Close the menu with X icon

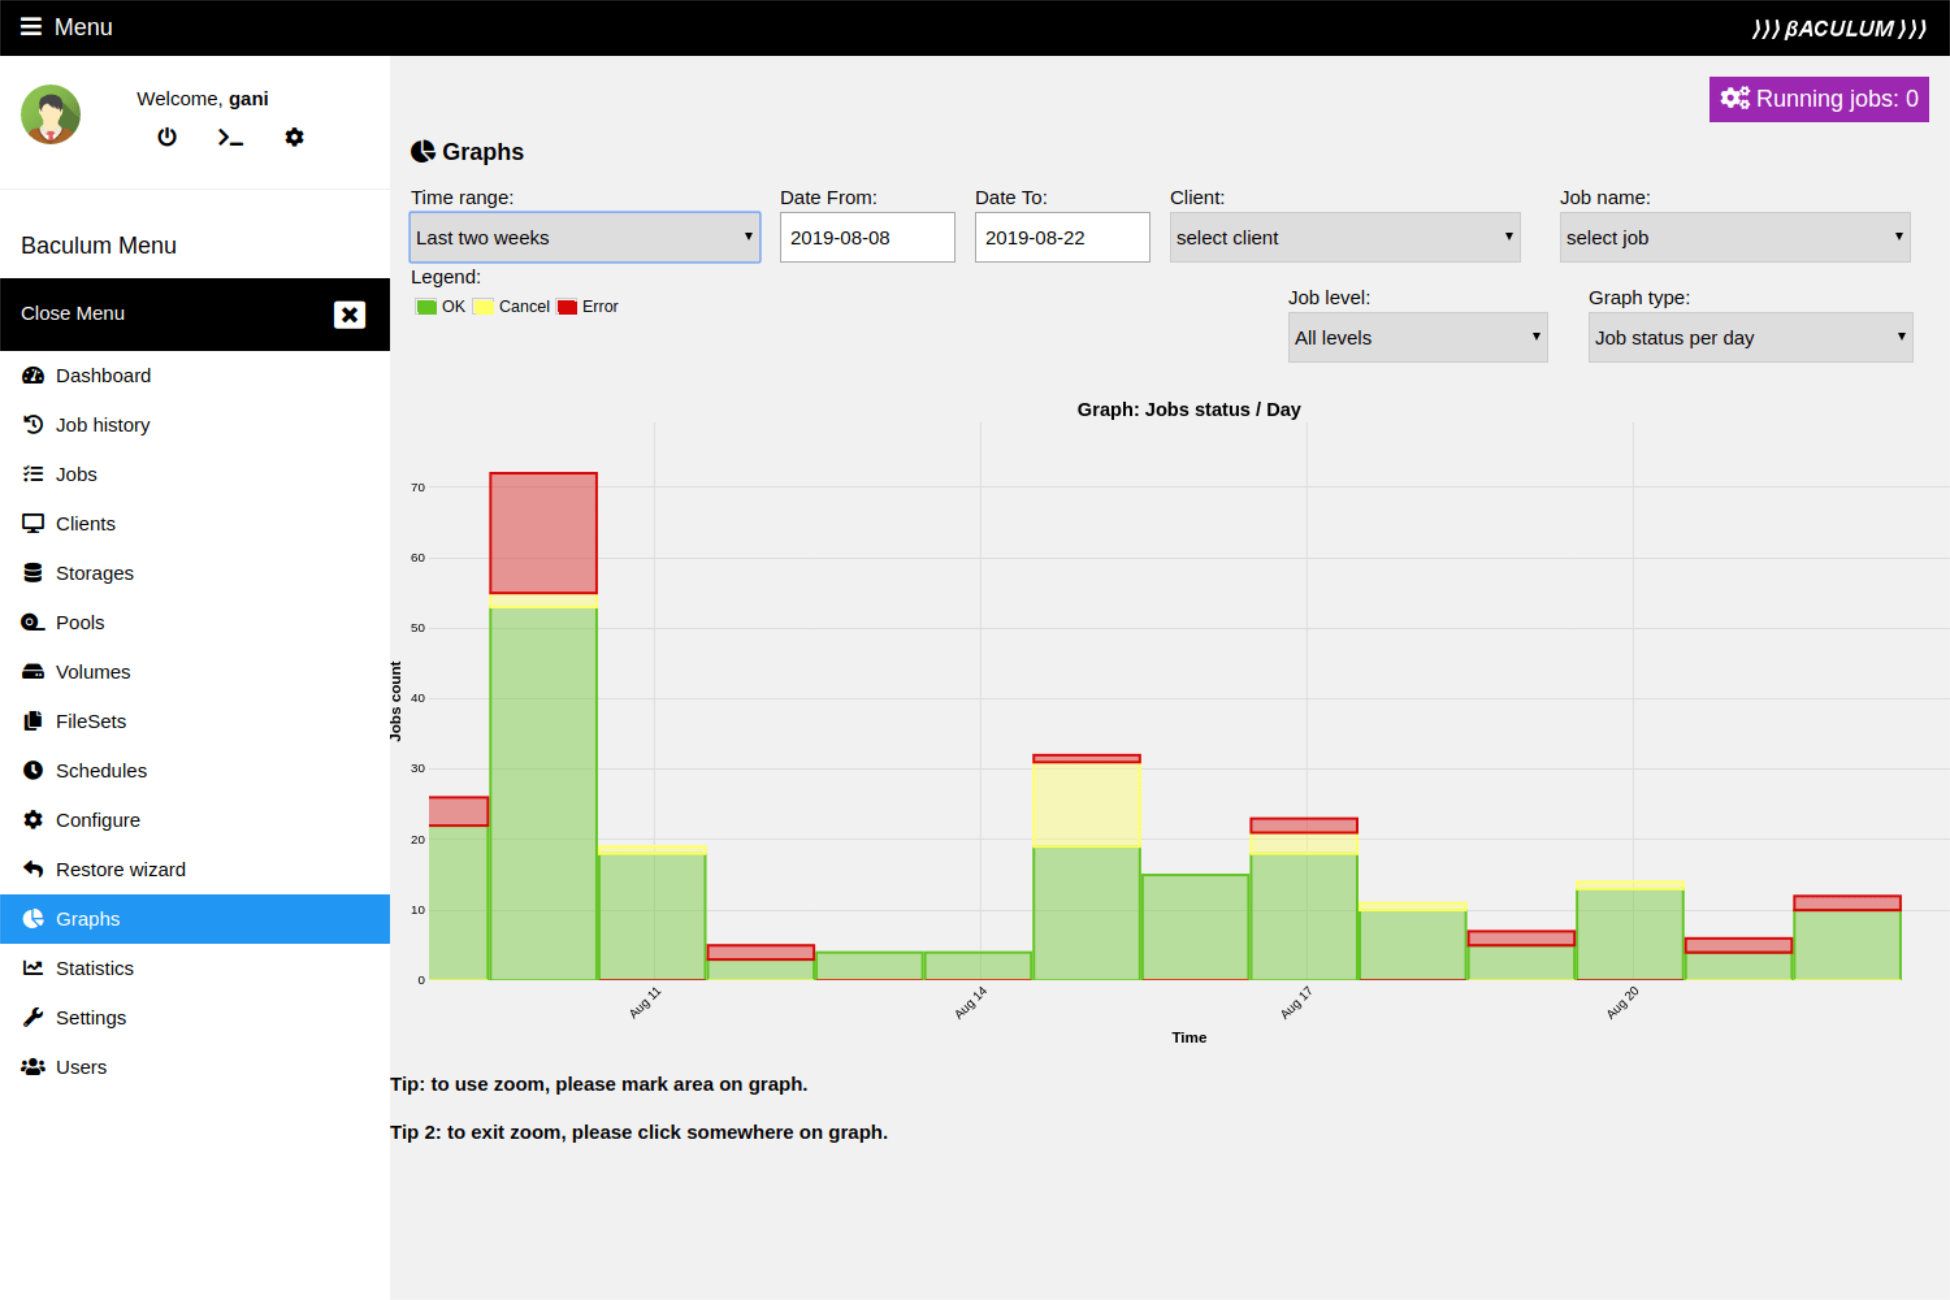click(349, 315)
